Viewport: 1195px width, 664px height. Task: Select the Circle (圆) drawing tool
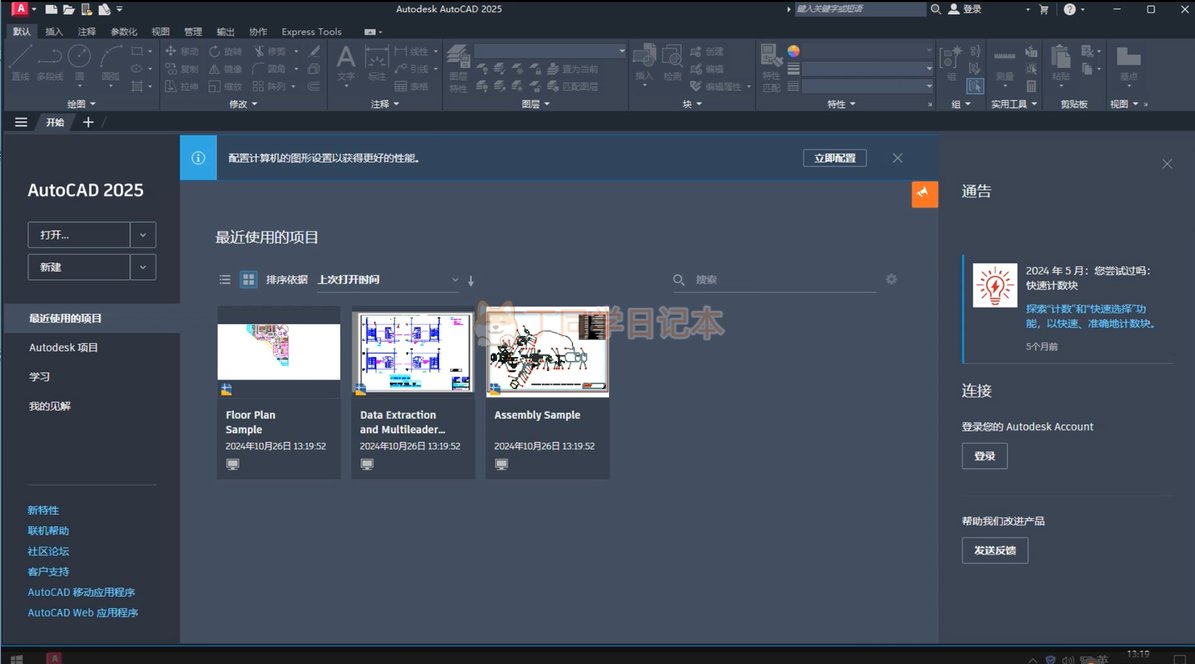[x=79, y=58]
